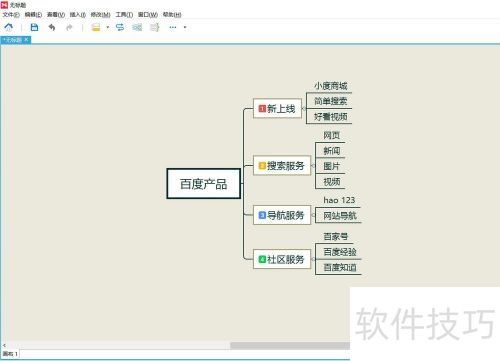Add a relationship with the arrows icon
Viewport: 500px width, 361px height.
click(120, 27)
